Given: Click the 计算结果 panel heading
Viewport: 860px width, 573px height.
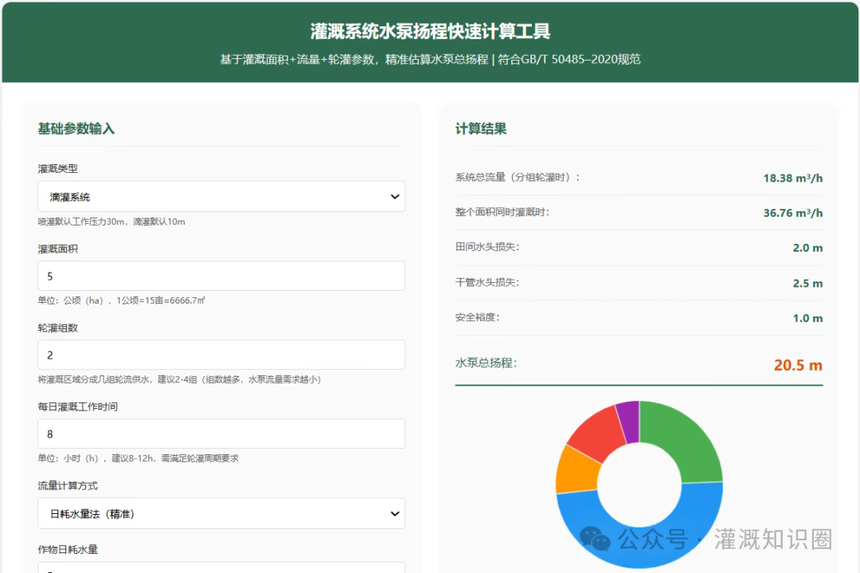Looking at the screenshot, I should [481, 129].
